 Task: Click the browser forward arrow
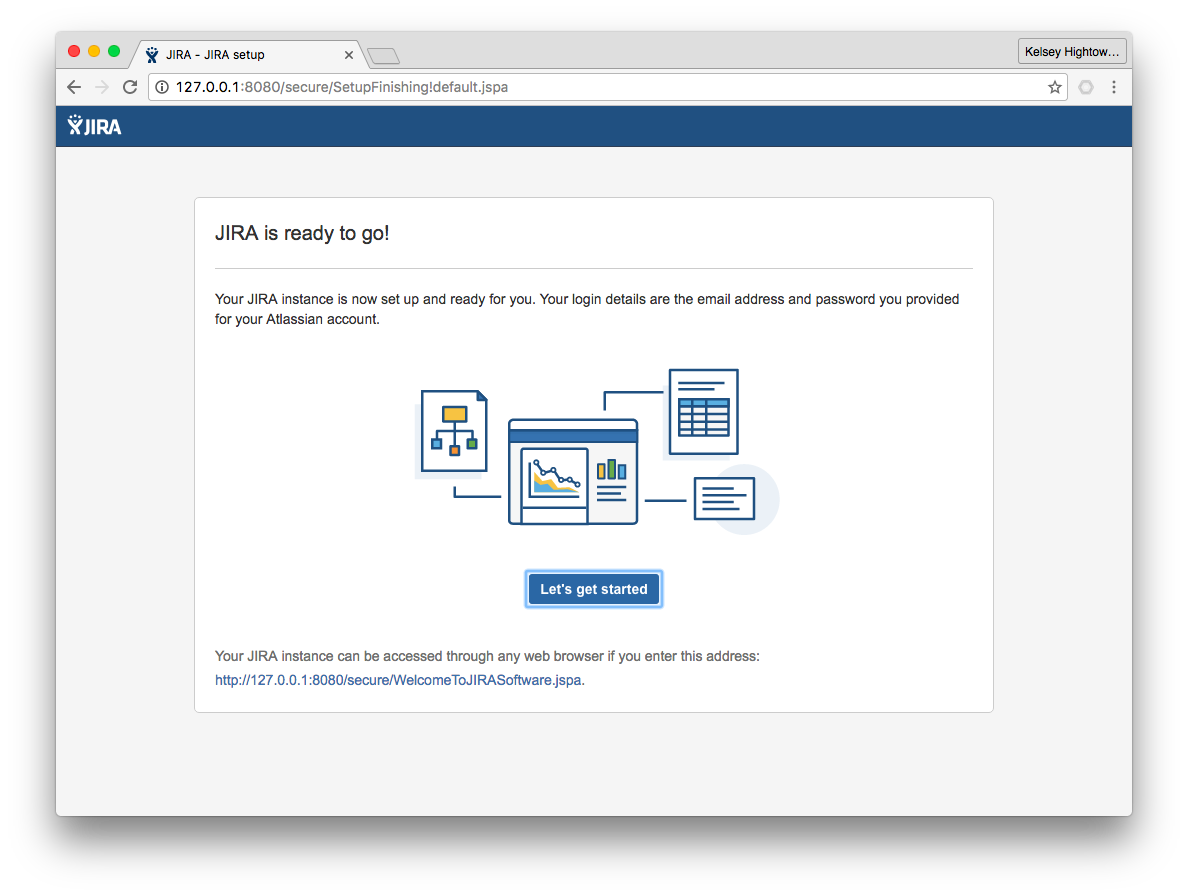[102, 87]
